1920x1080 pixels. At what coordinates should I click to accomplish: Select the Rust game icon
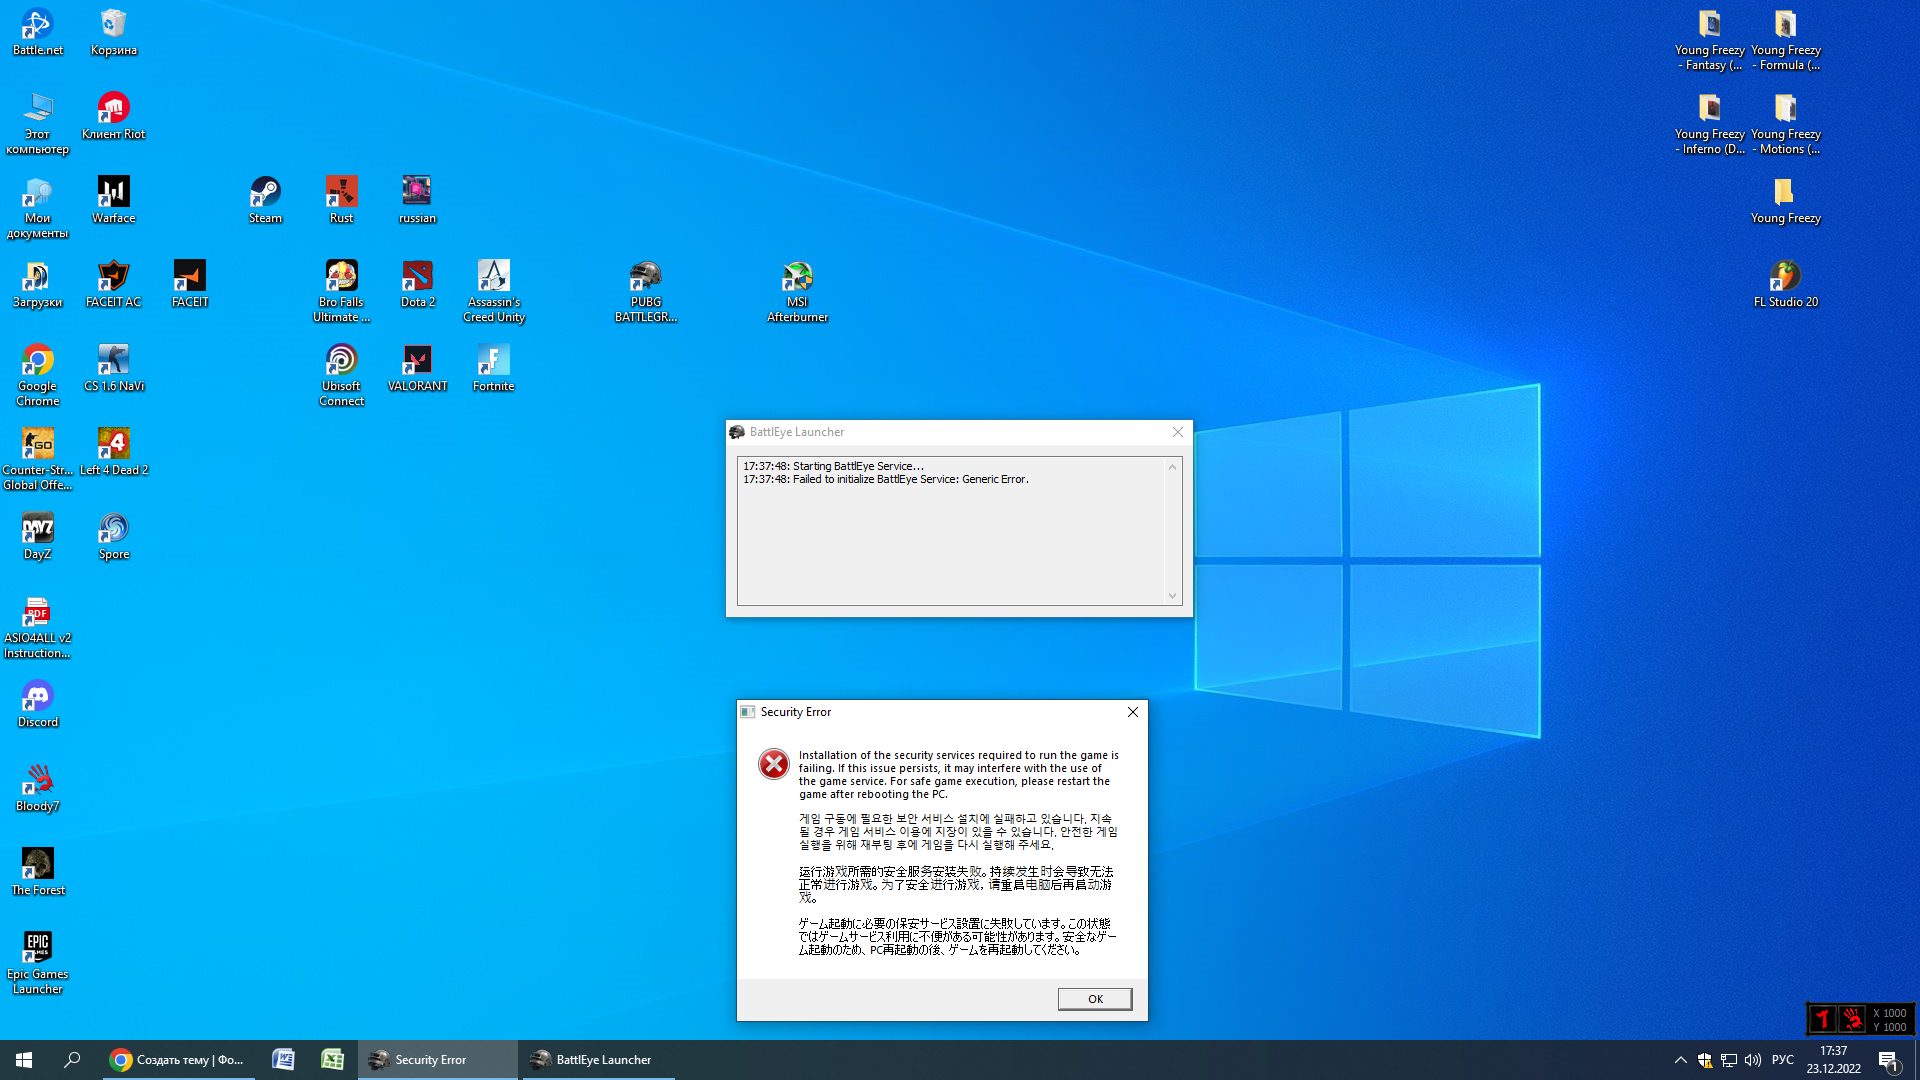click(341, 200)
